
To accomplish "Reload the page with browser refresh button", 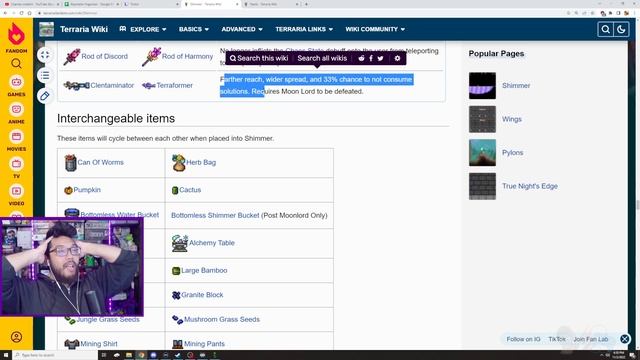I will (x=22, y=13).
